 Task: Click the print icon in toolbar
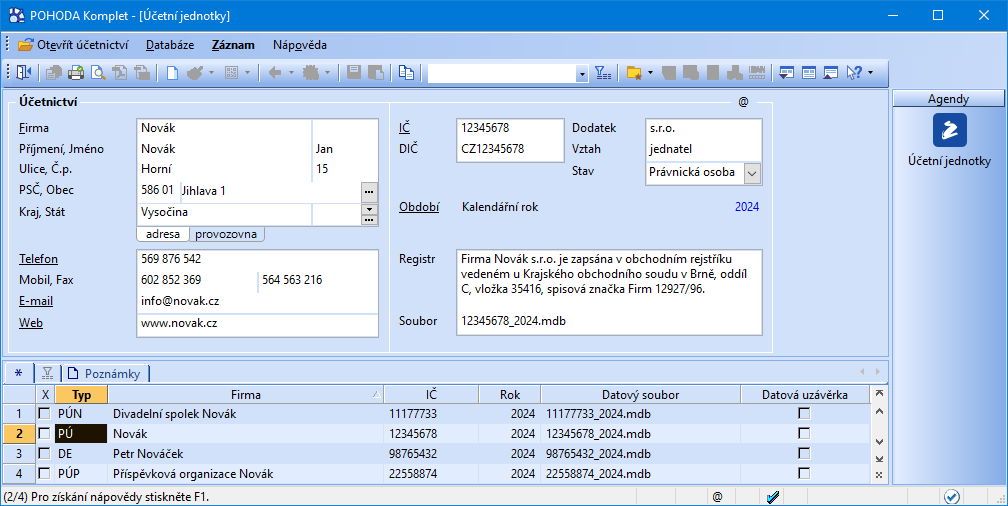(x=76, y=73)
